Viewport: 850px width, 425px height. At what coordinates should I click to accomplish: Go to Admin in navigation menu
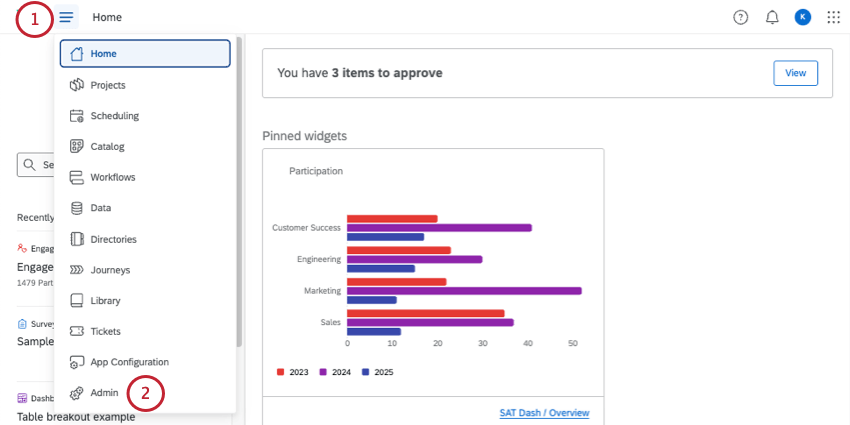click(x=104, y=393)
